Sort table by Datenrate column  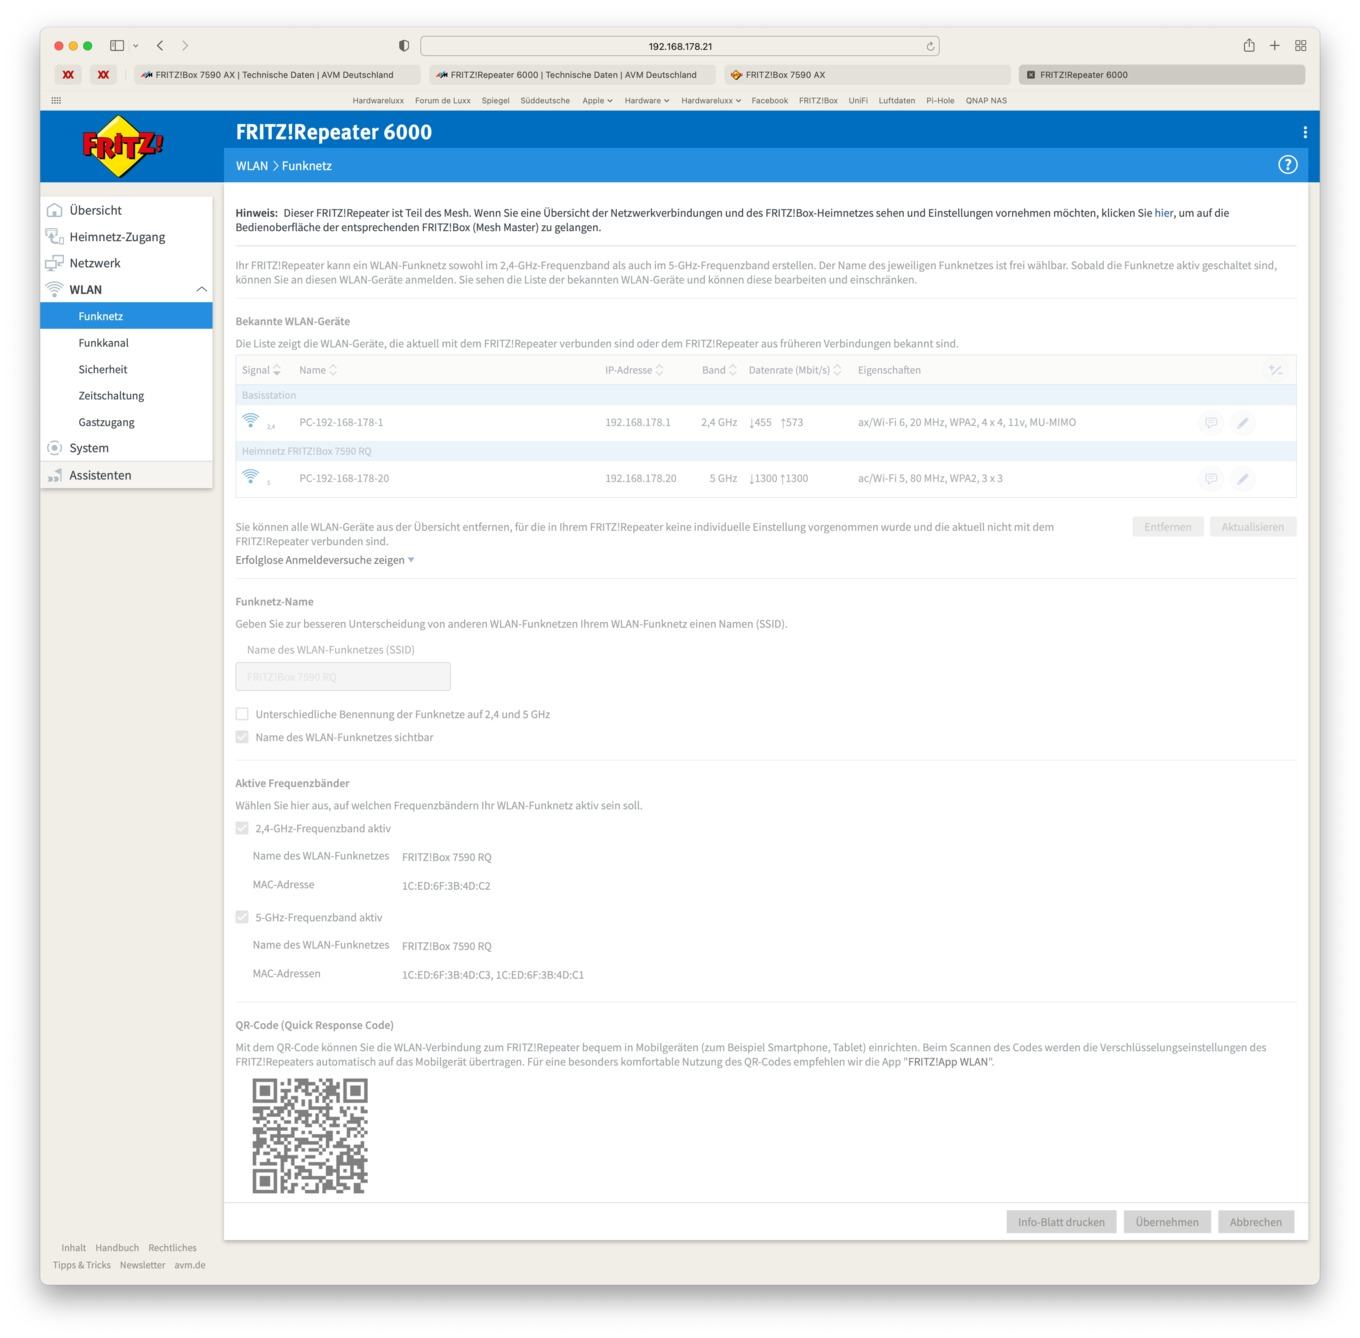[795, 370]
